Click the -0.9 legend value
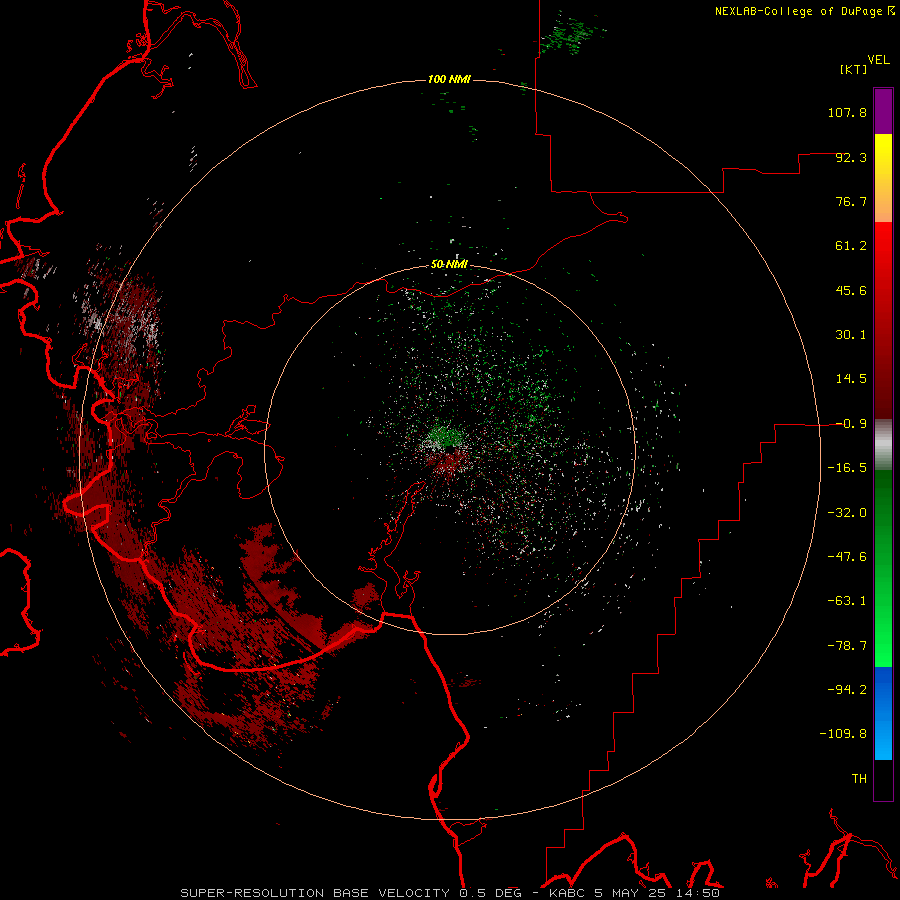The image size is (900, 900). point(851,424)
